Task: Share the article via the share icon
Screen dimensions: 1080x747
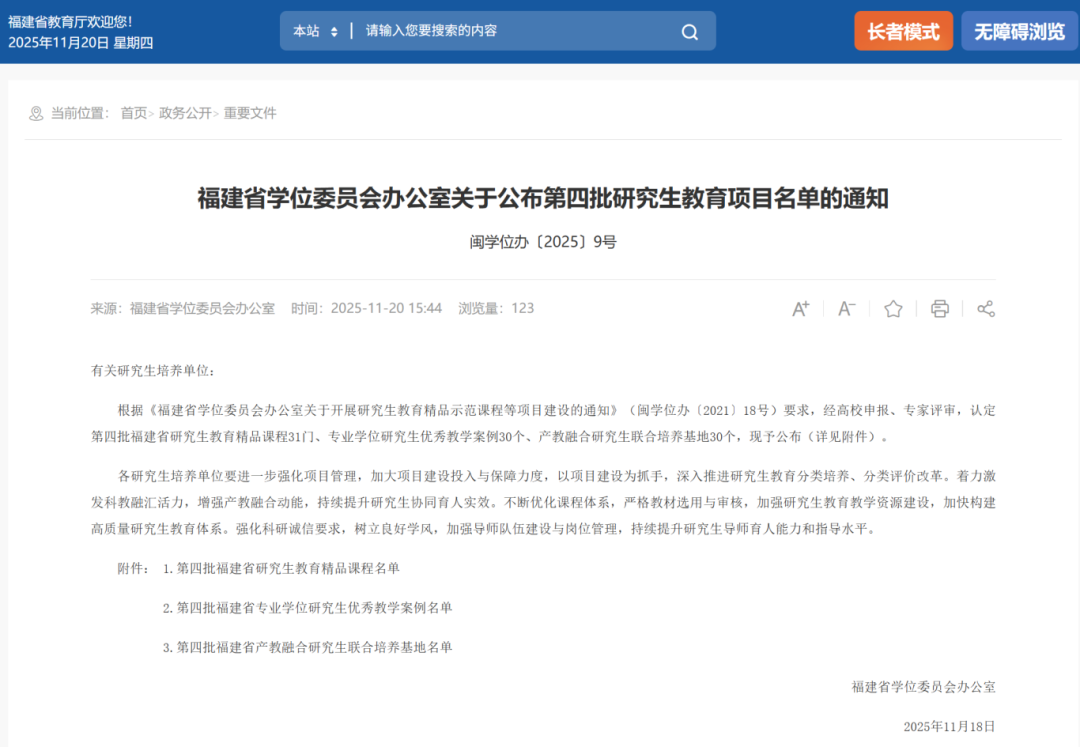Action: click(x=986, y=309)
